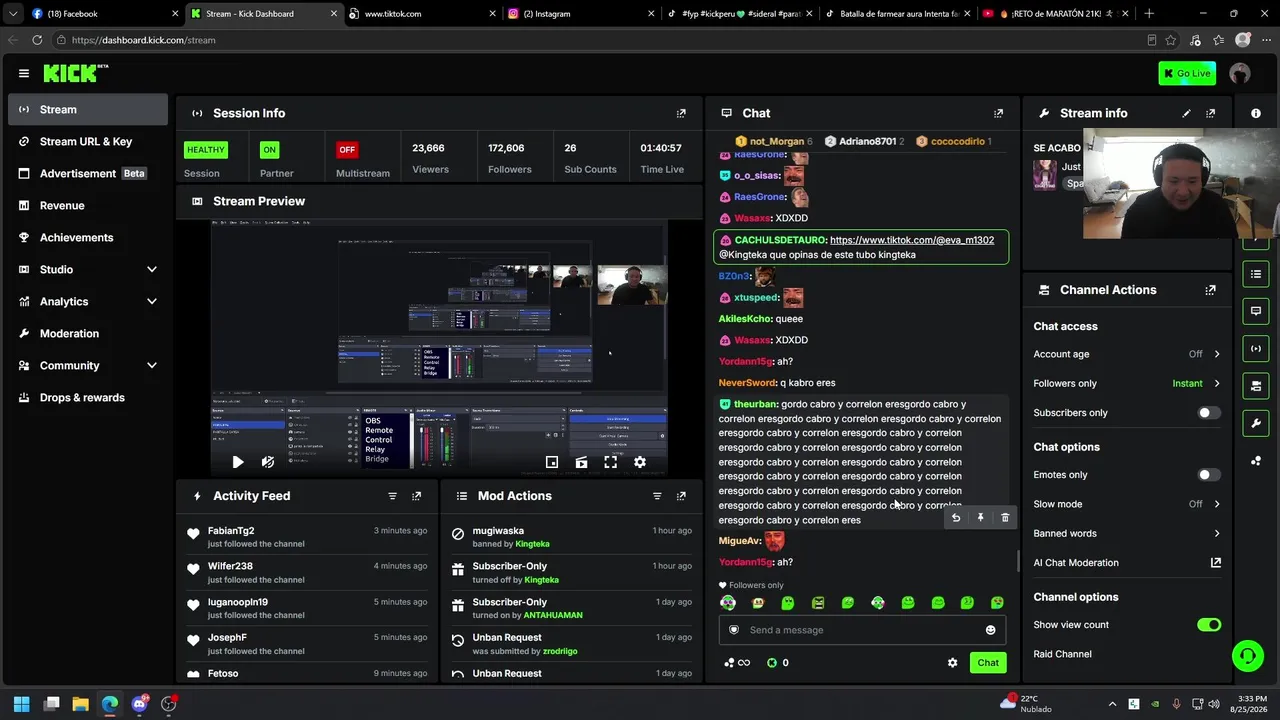Switch to the Facebook browser tab

(104, 14)
